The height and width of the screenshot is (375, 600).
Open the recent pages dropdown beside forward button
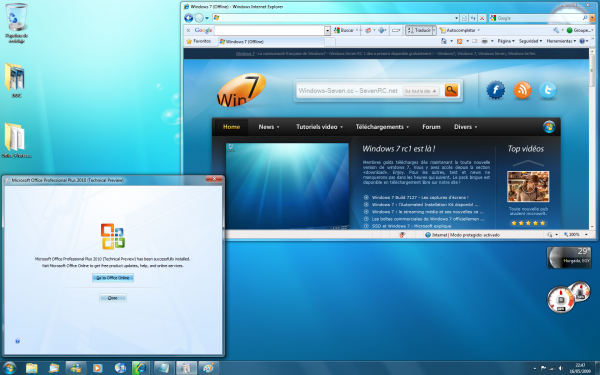point(207,18)
